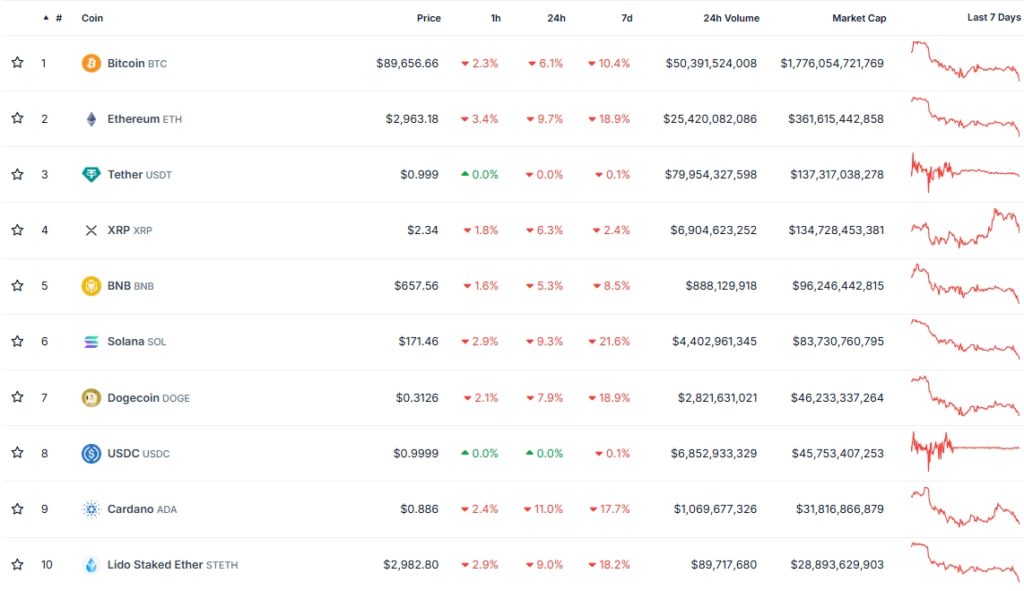Click the XRP logo icon
1024x591 pixels.
point(91,230)
